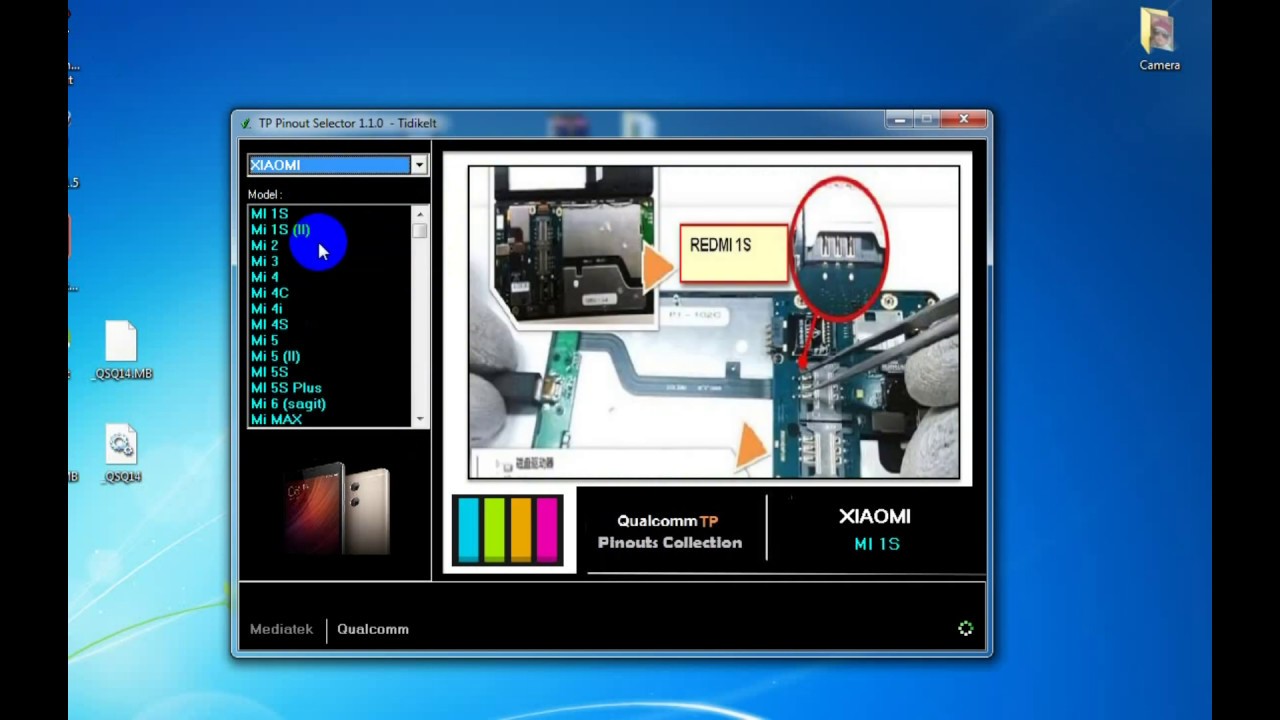
Task: Open the XIAOMI brand dropdown arrow
Action: (x=419, y=165)
